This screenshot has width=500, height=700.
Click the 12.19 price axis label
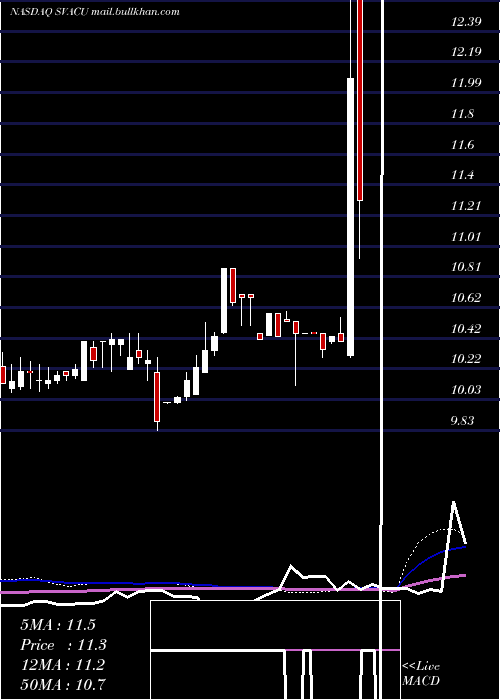tap(466, 52)
